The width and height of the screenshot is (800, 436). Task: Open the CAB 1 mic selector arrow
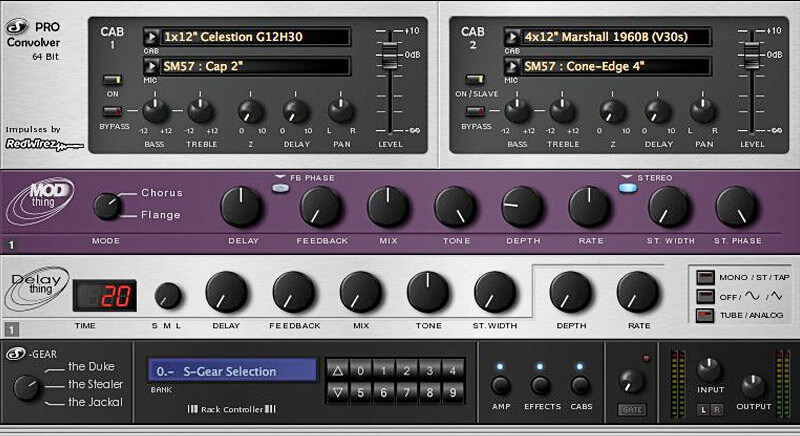151,66
